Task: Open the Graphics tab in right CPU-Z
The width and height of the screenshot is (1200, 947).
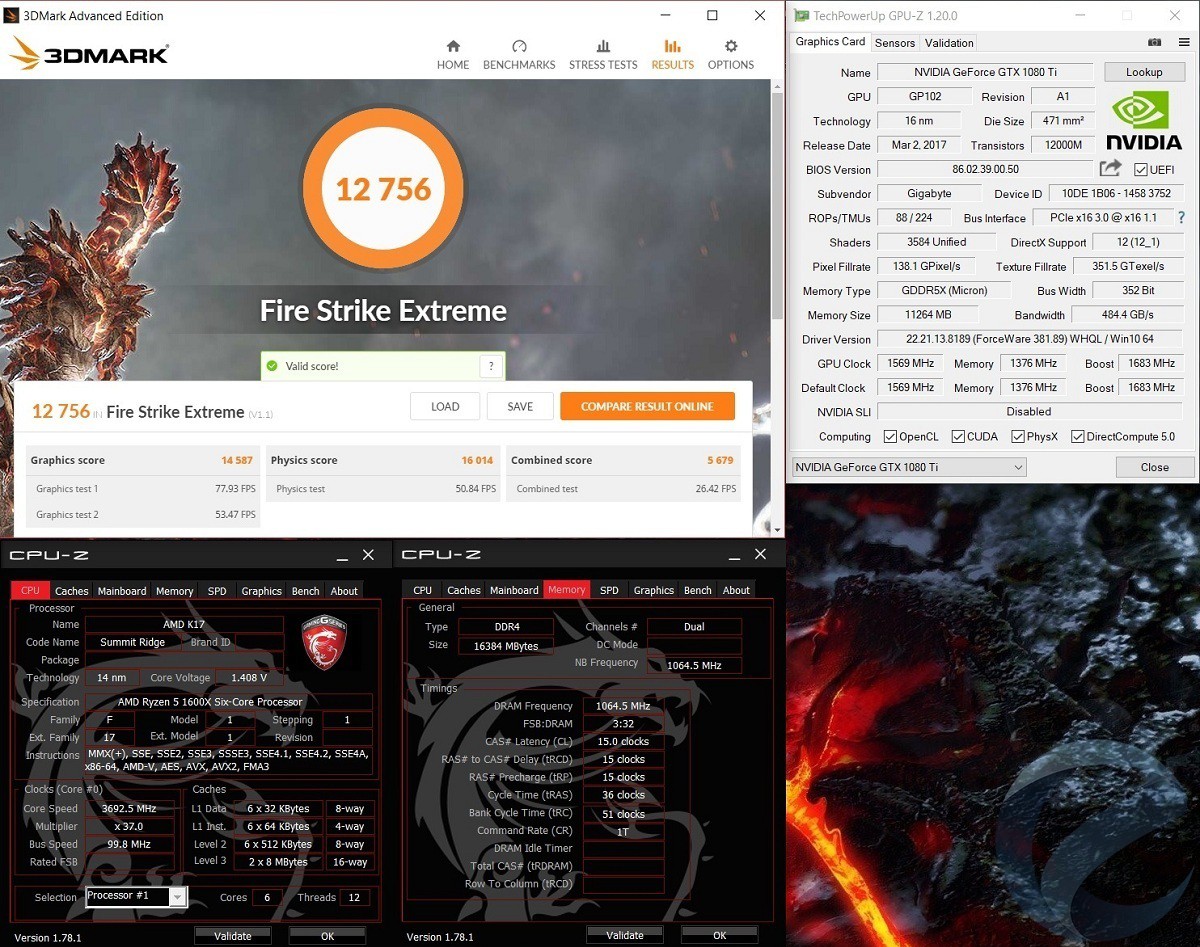Action: tap(653, 590)
